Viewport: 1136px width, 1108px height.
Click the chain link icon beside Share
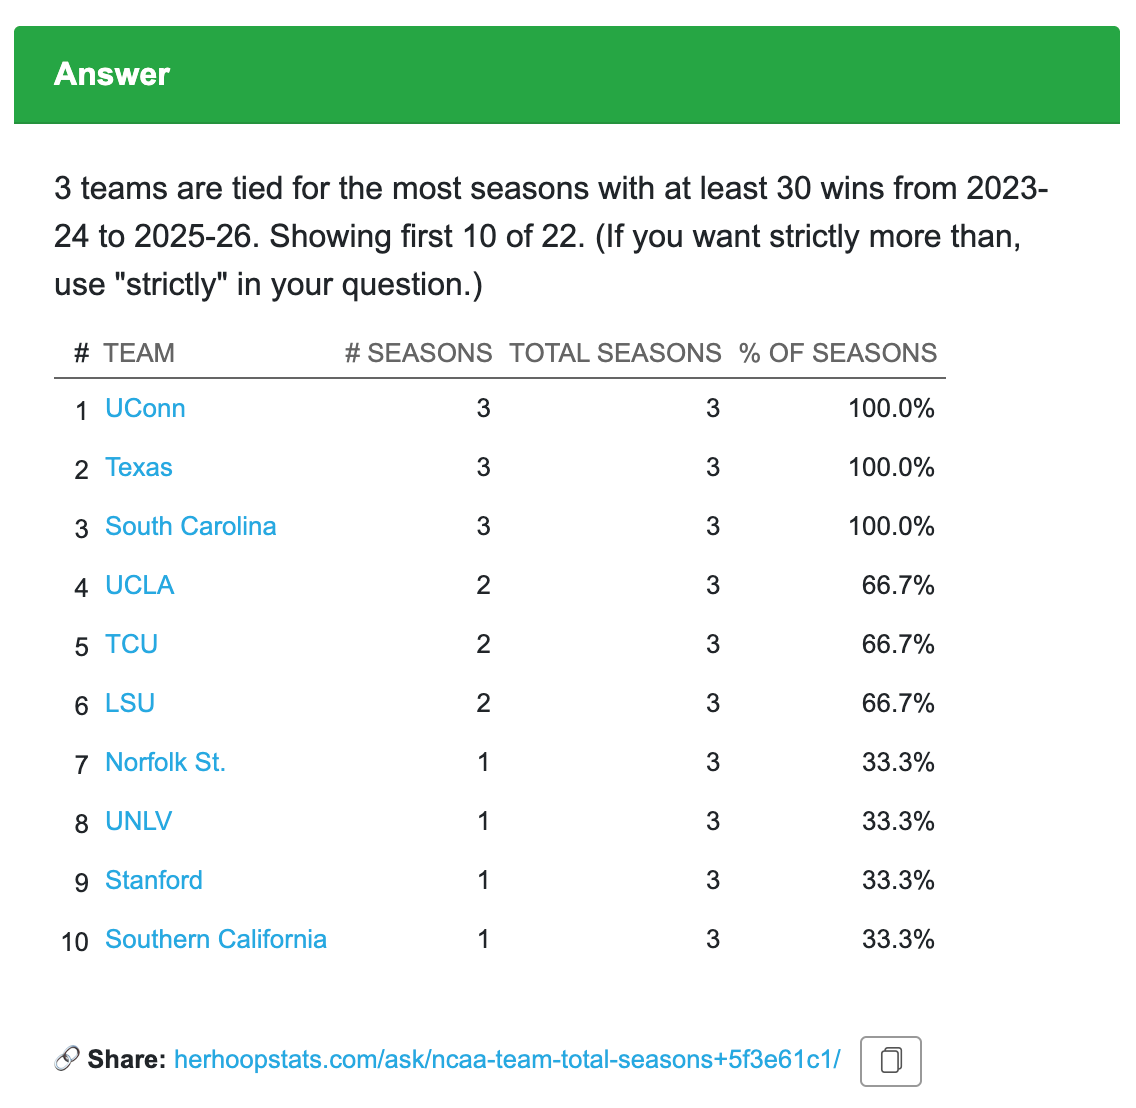[x=67, y=1059]
